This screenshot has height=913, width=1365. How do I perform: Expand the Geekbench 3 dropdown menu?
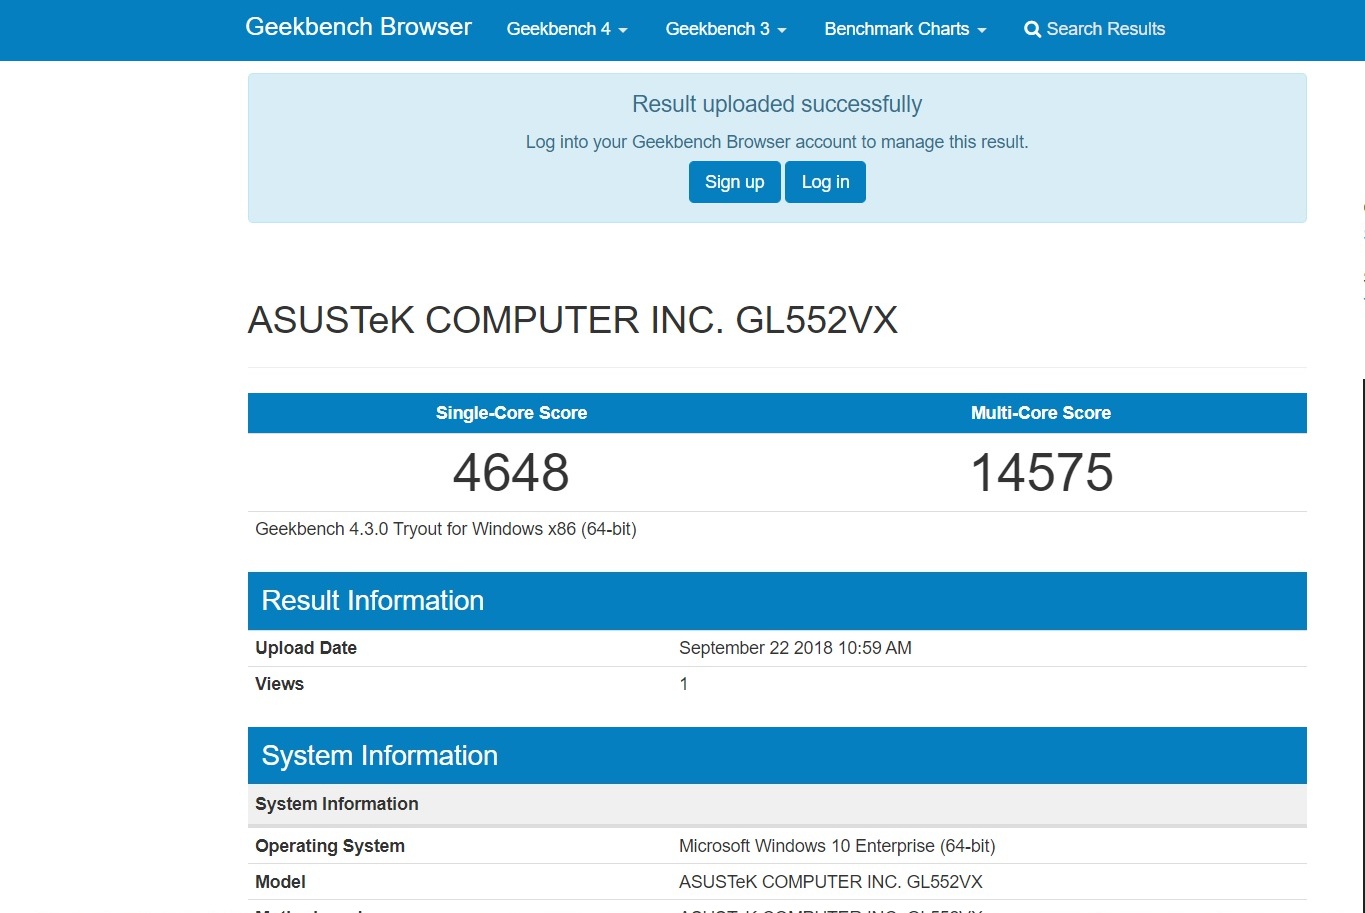click(726, 29)
